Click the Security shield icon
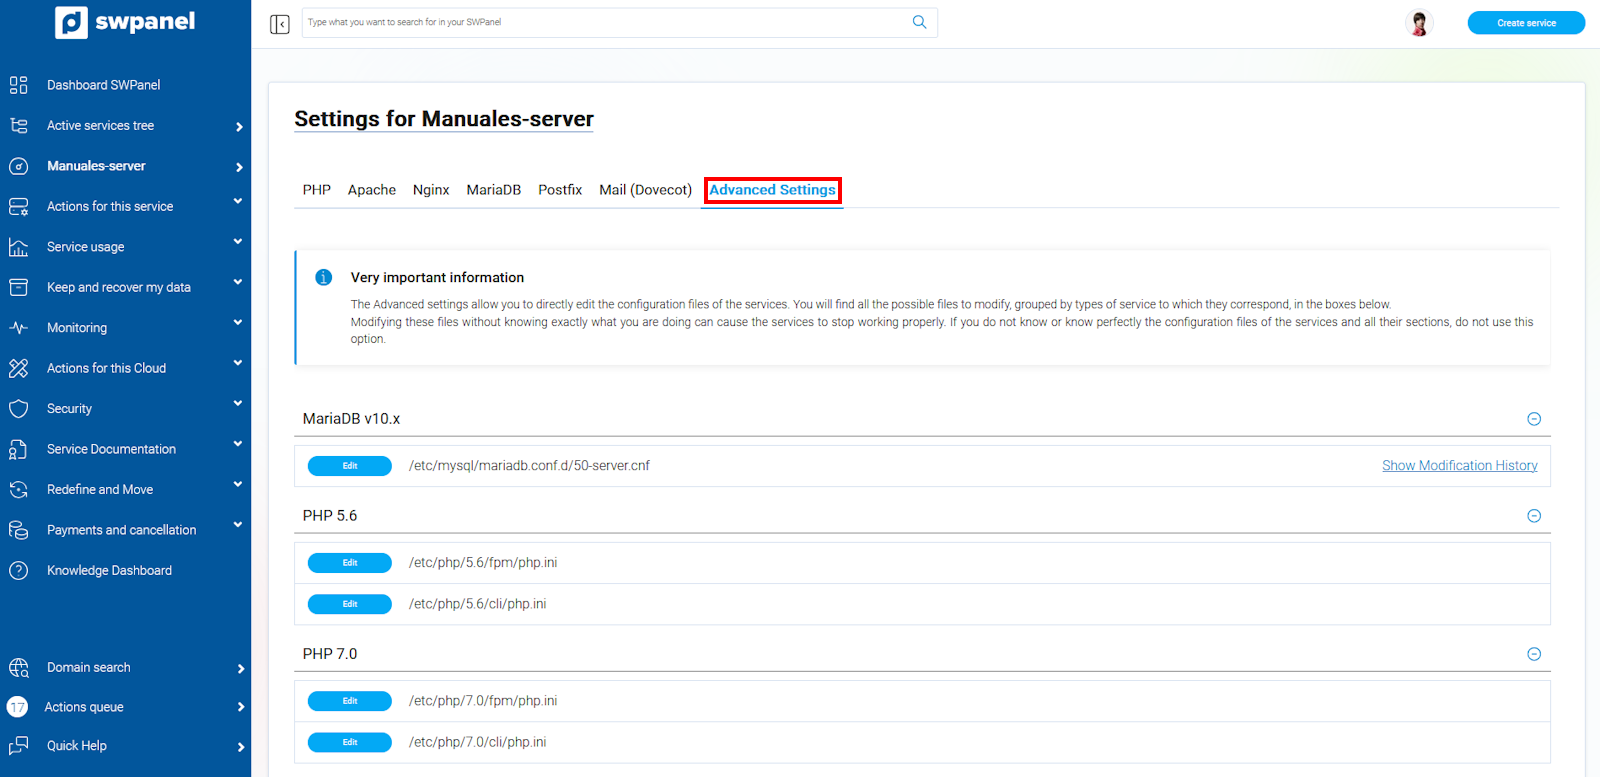This screenshot has width=1600, height=777. pos(18,409)
